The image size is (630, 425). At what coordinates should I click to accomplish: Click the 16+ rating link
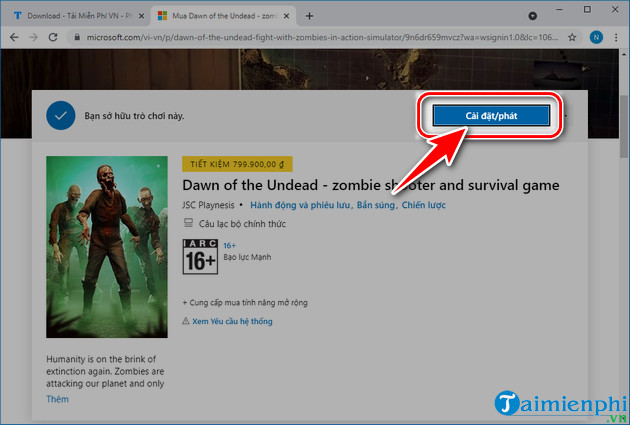[229, 245]
